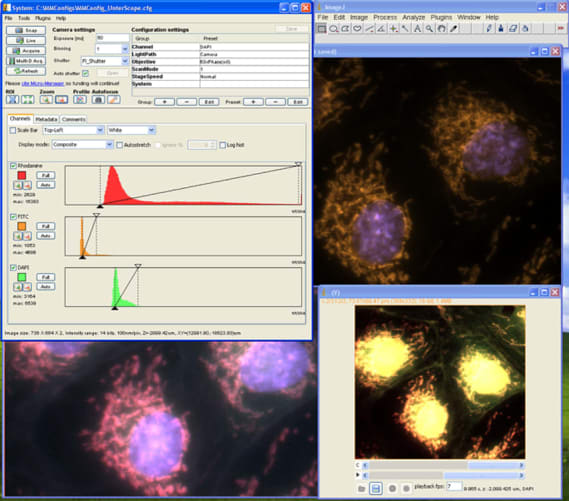Toggle the Auto shutter checkbox
The image size is (569, 501).
tap(86, 73)
